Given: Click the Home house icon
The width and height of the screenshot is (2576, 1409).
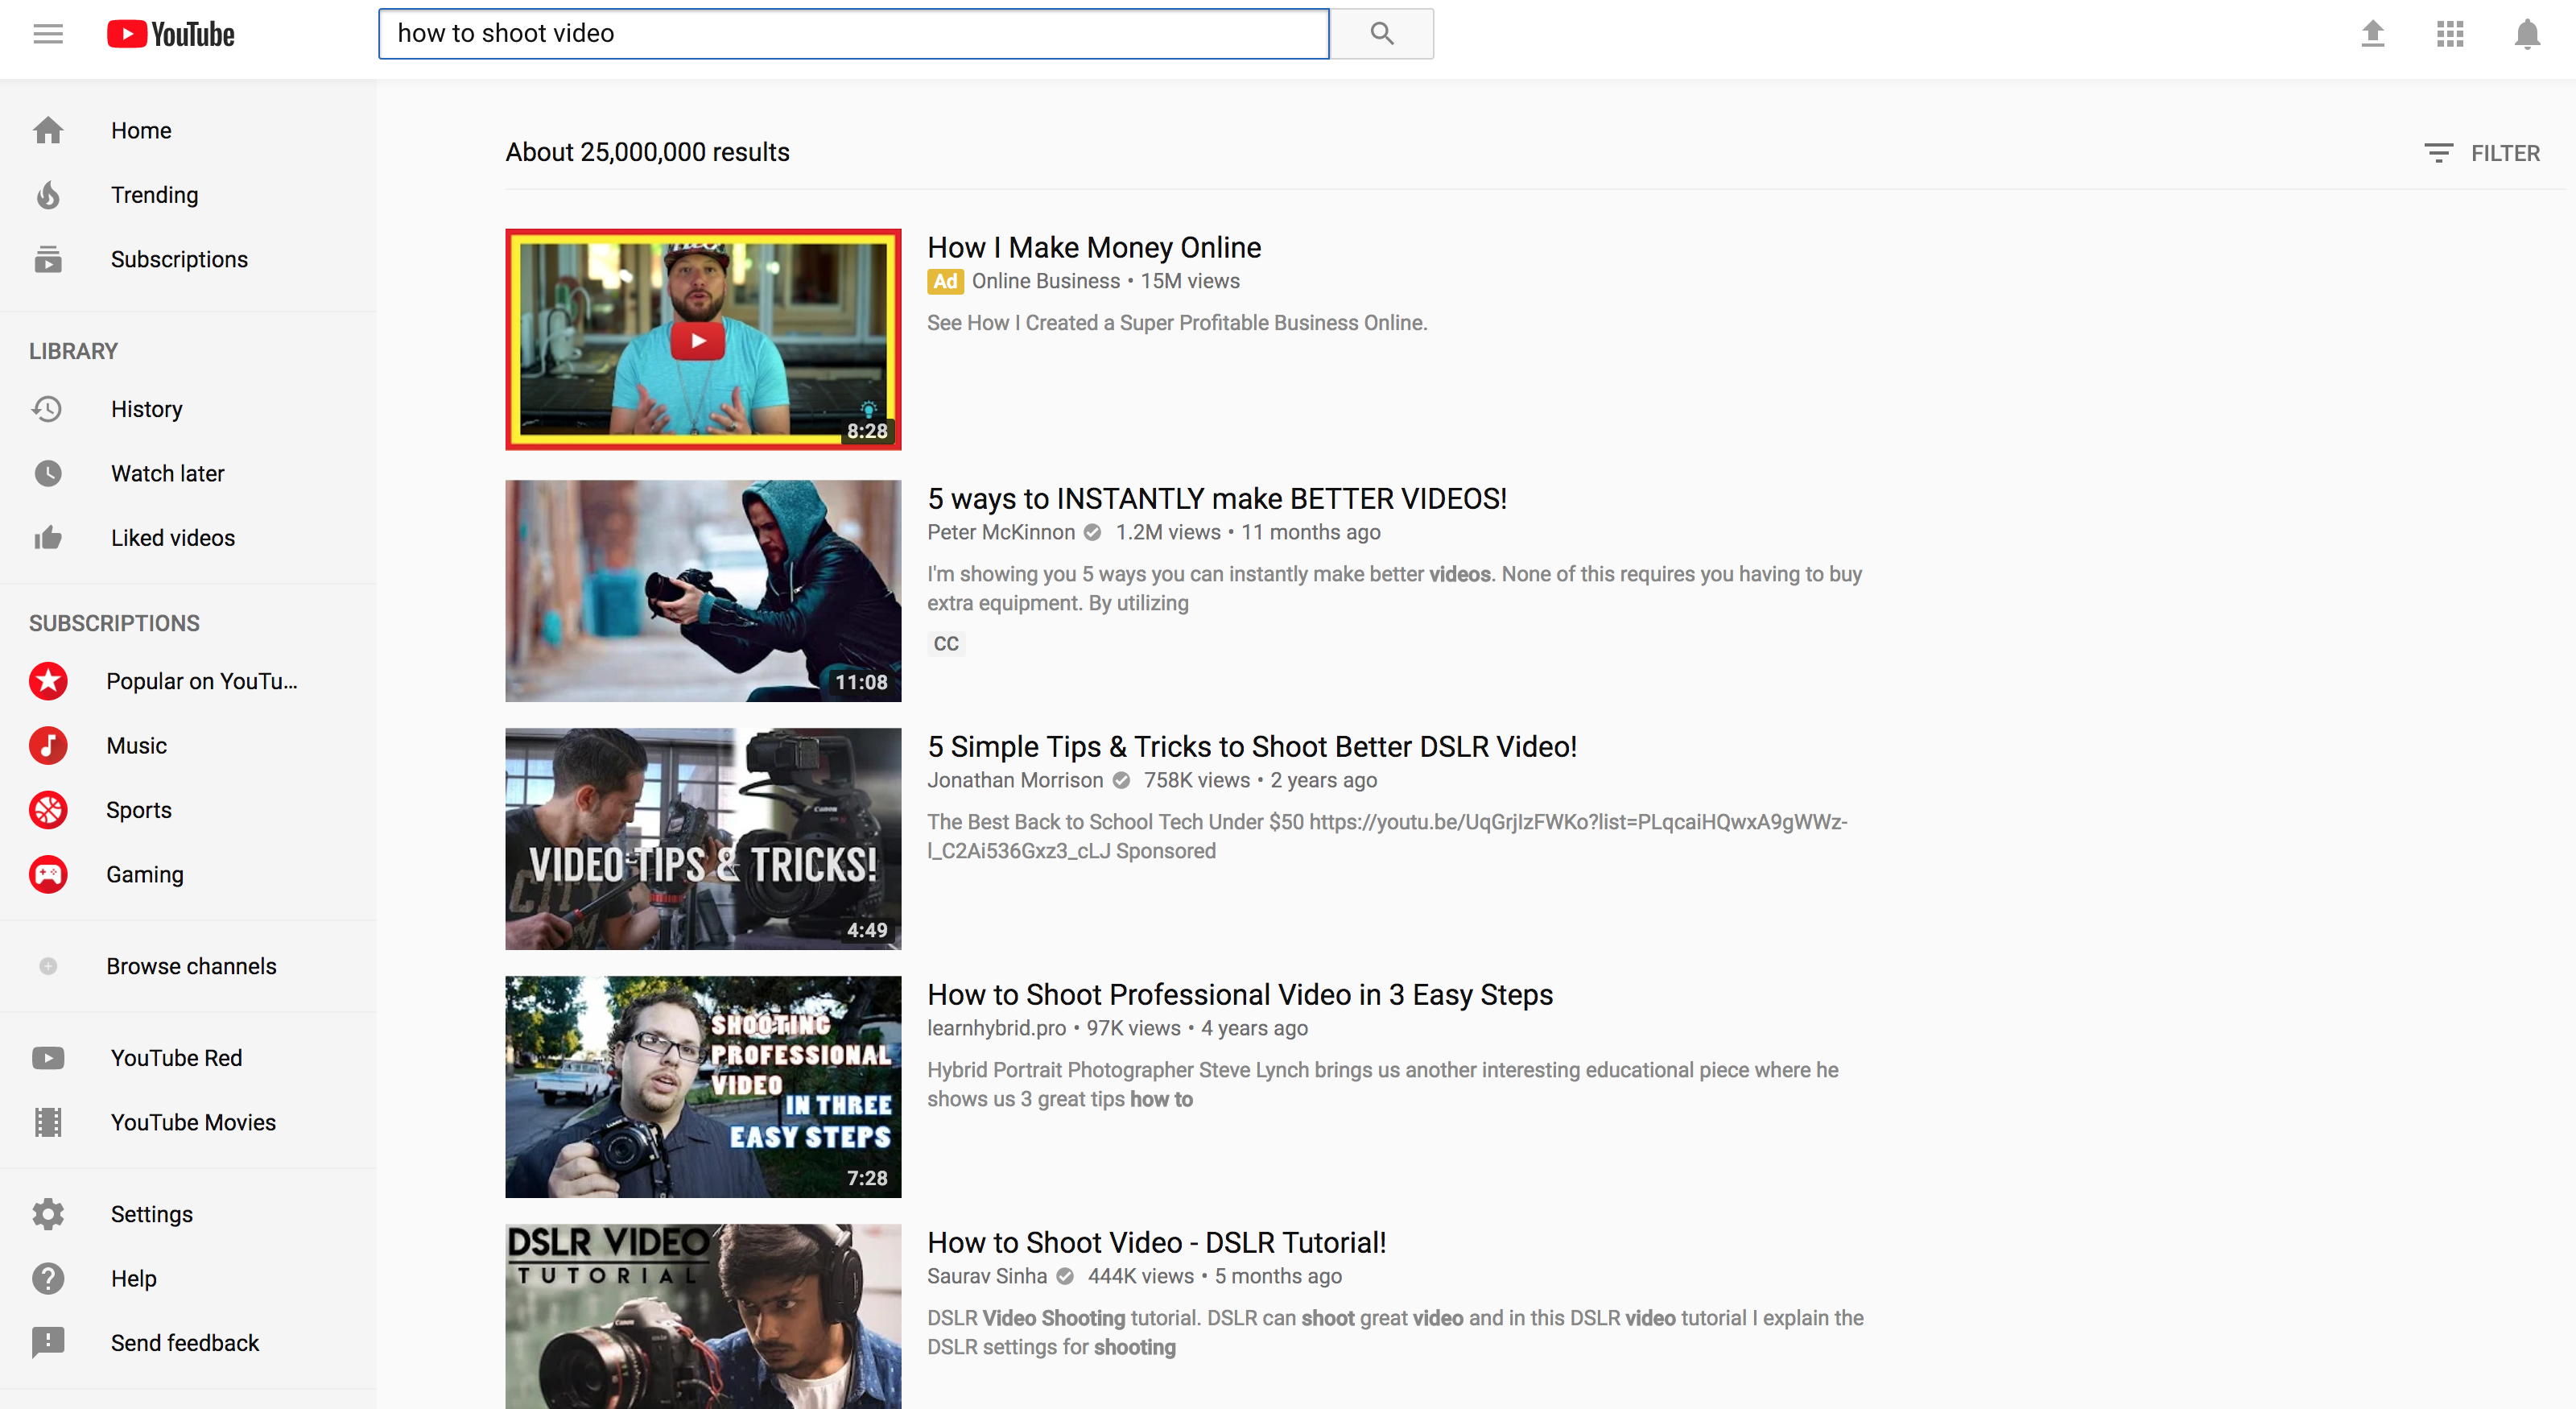Looking at the screenshot, I should [x=48, y=130].
